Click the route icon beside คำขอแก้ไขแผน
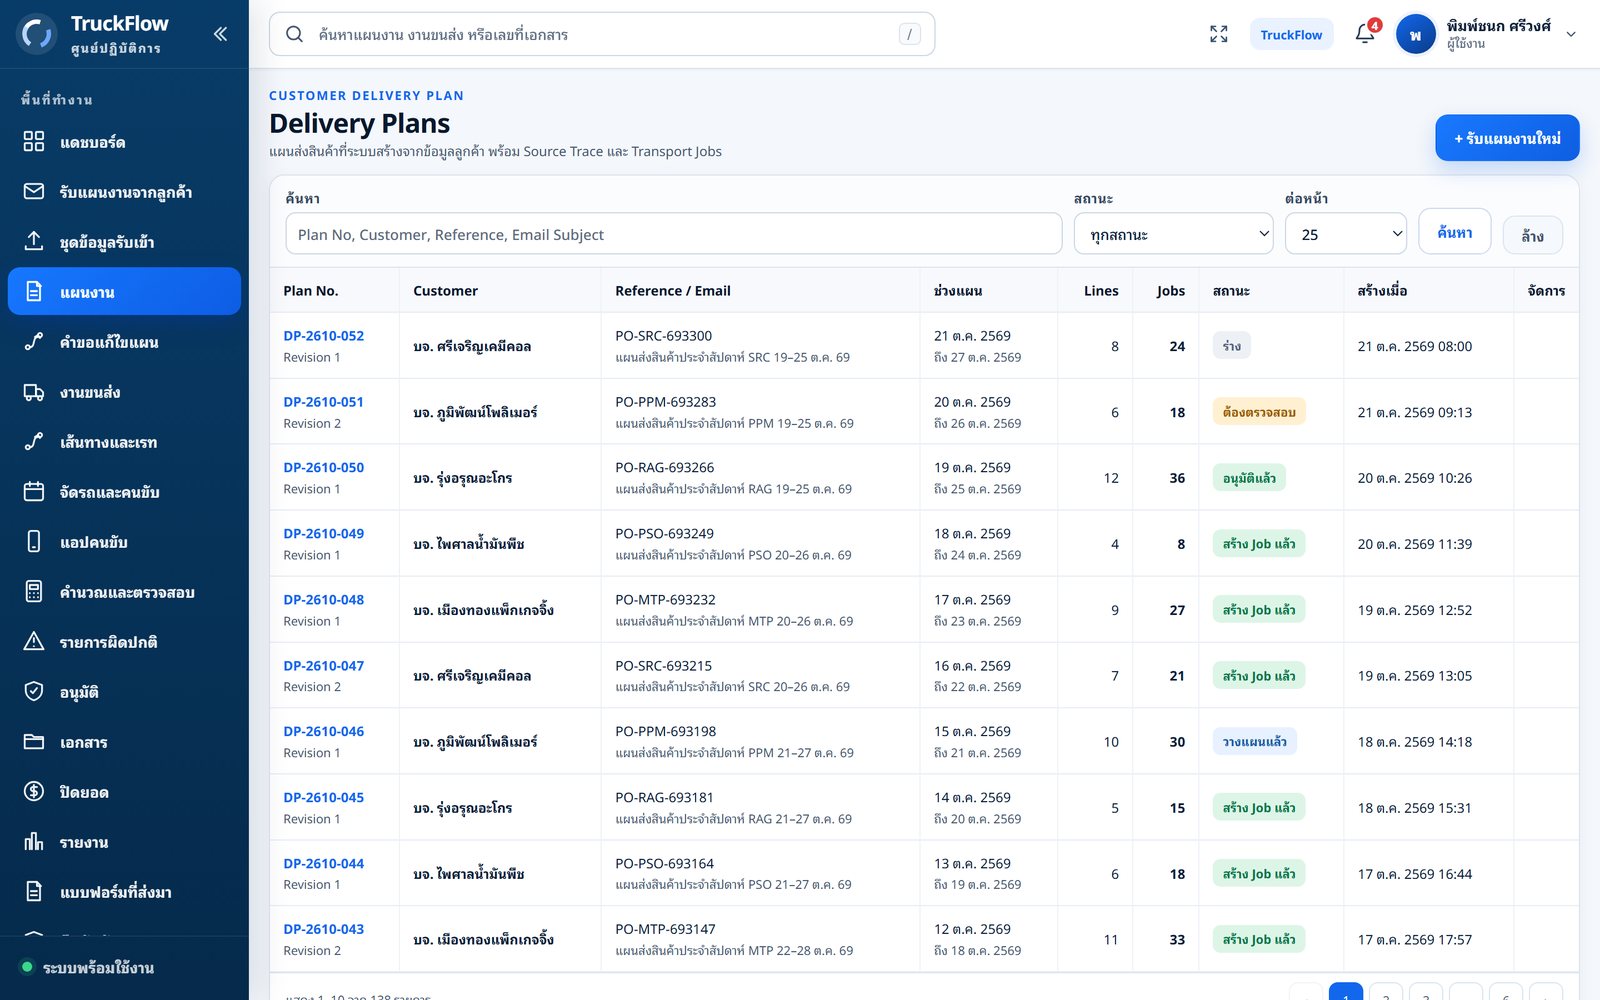This screenshot has height=1000, width=1600. click(x=34, y=341)
